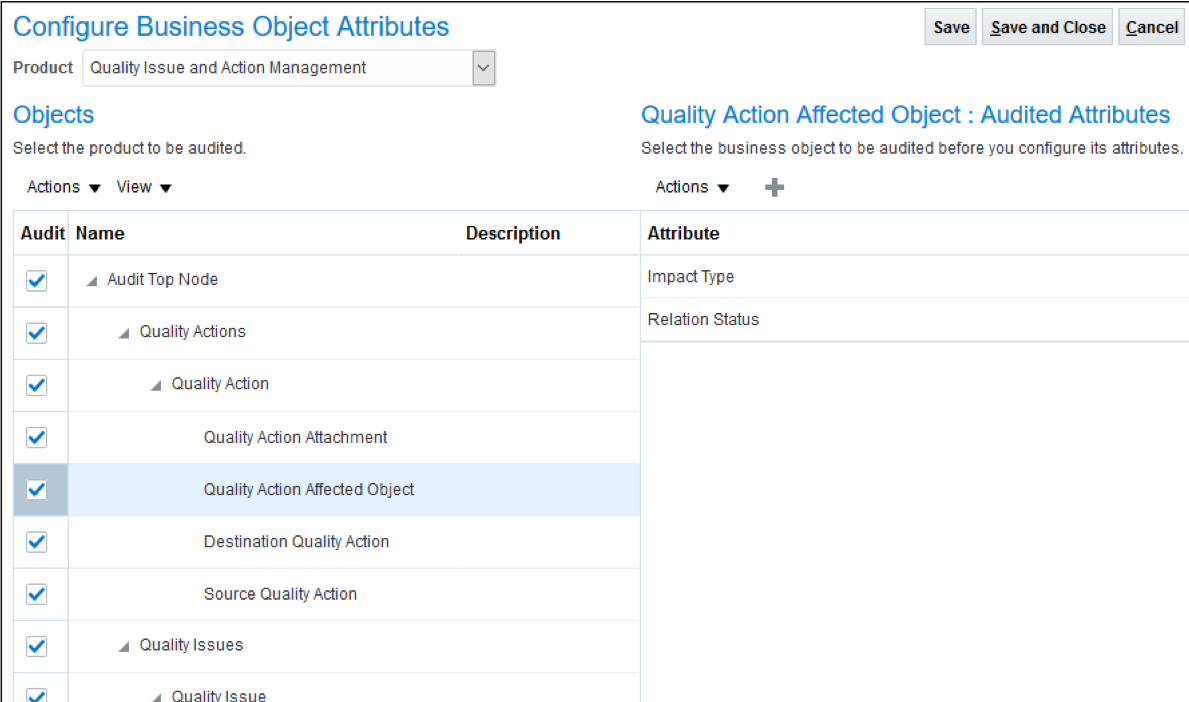Click the plus icon to add attribute

coord(774,187)
